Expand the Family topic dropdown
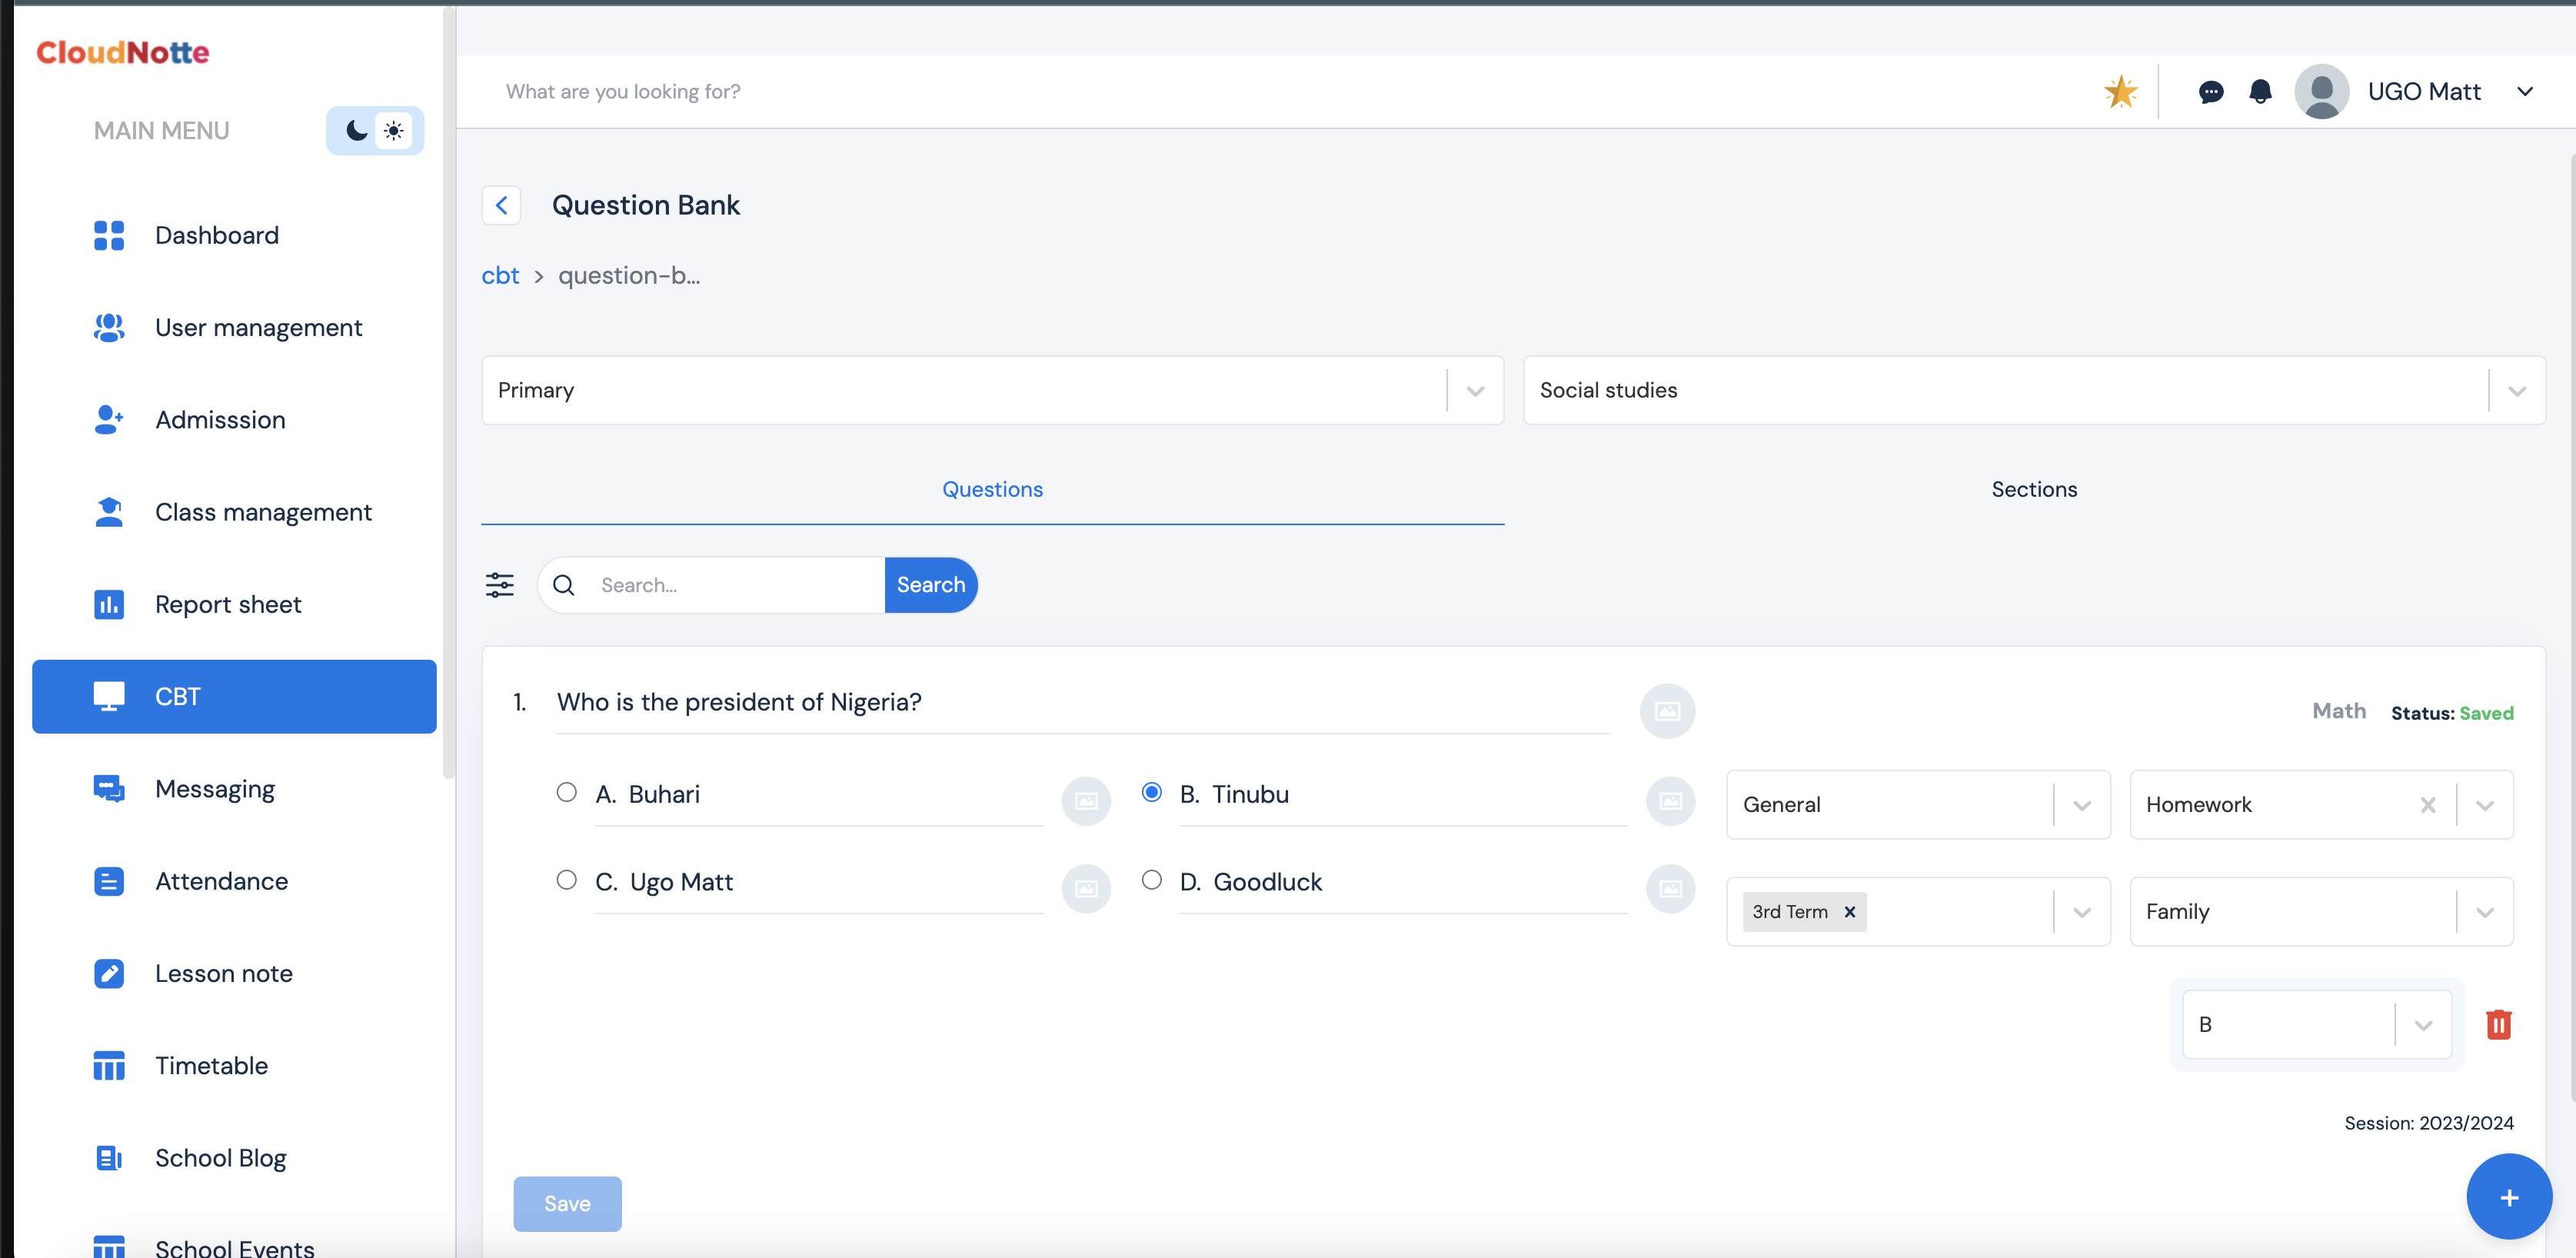This screenshot has height=1258, width=2576. (x=2484, y=912)
